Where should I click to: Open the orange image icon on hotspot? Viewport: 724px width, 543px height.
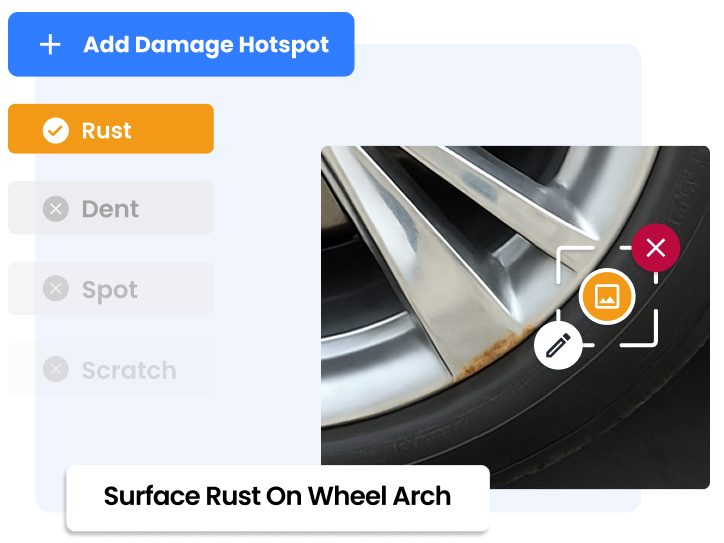(x=607, y=296)
